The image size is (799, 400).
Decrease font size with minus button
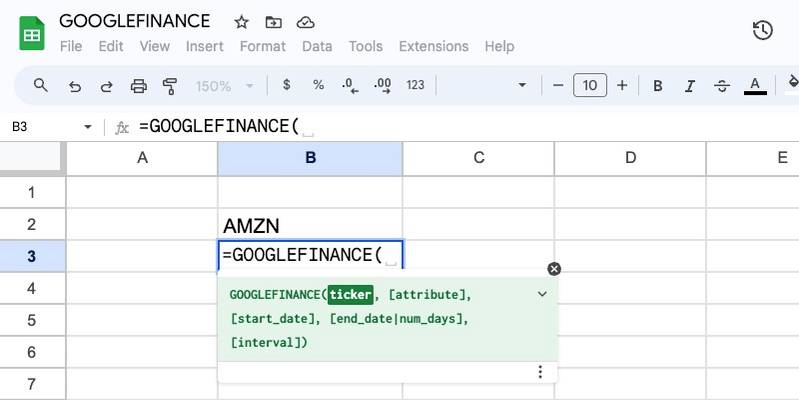pyautogui.click(x=558, y=85)
